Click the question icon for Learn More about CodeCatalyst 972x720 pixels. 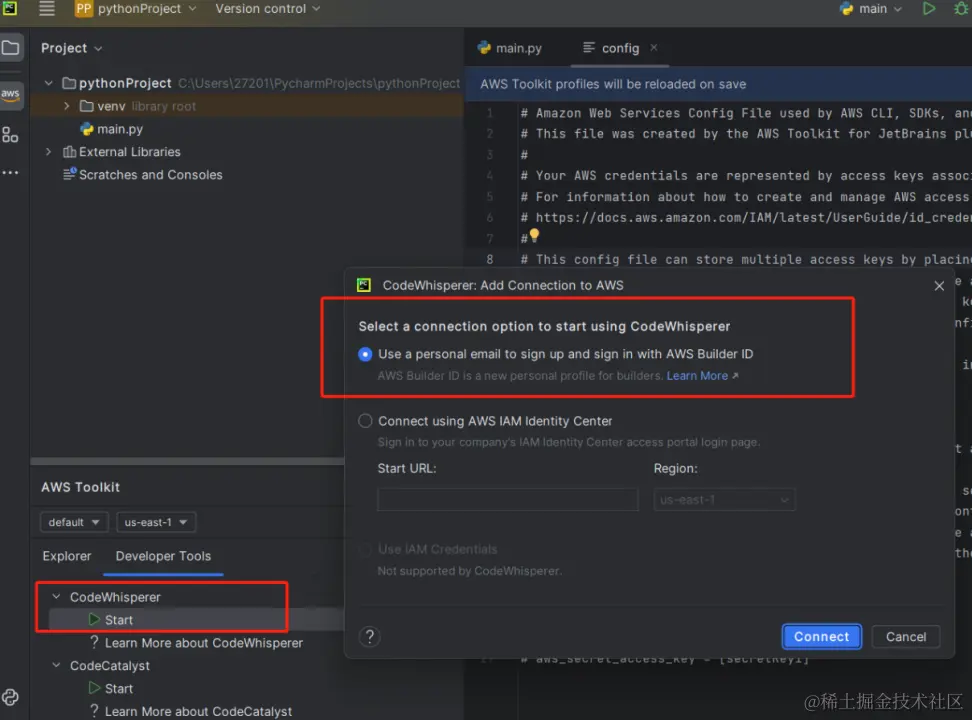point(94,711)
